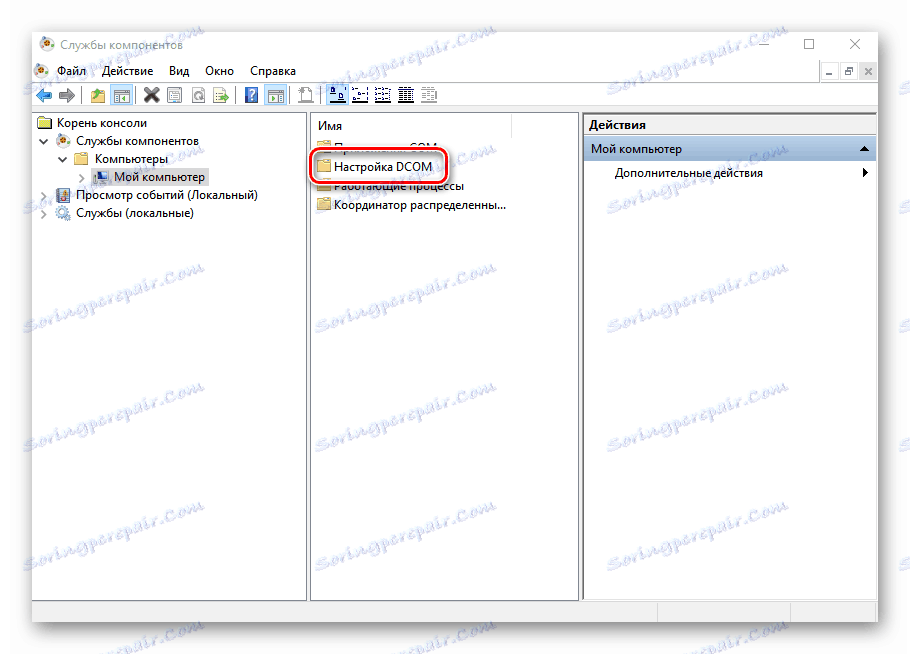Go up one level with folder-arrow icon

point(98,95)
